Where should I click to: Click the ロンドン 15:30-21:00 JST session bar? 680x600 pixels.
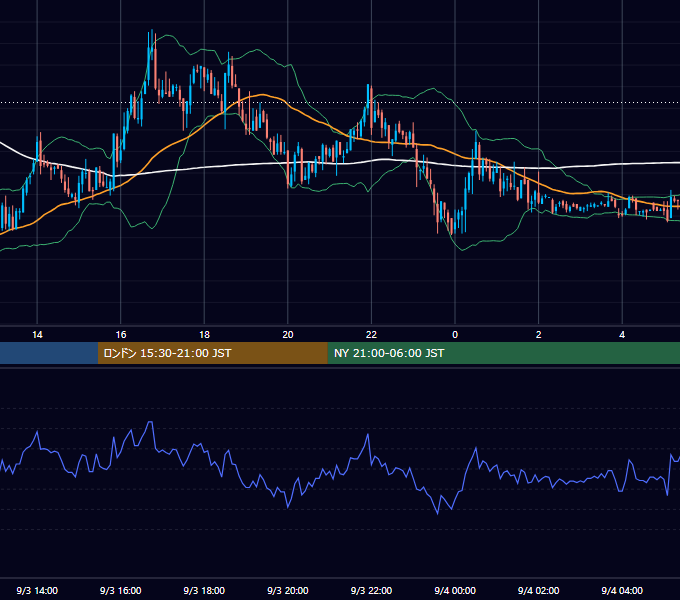(x=212, y=353)
